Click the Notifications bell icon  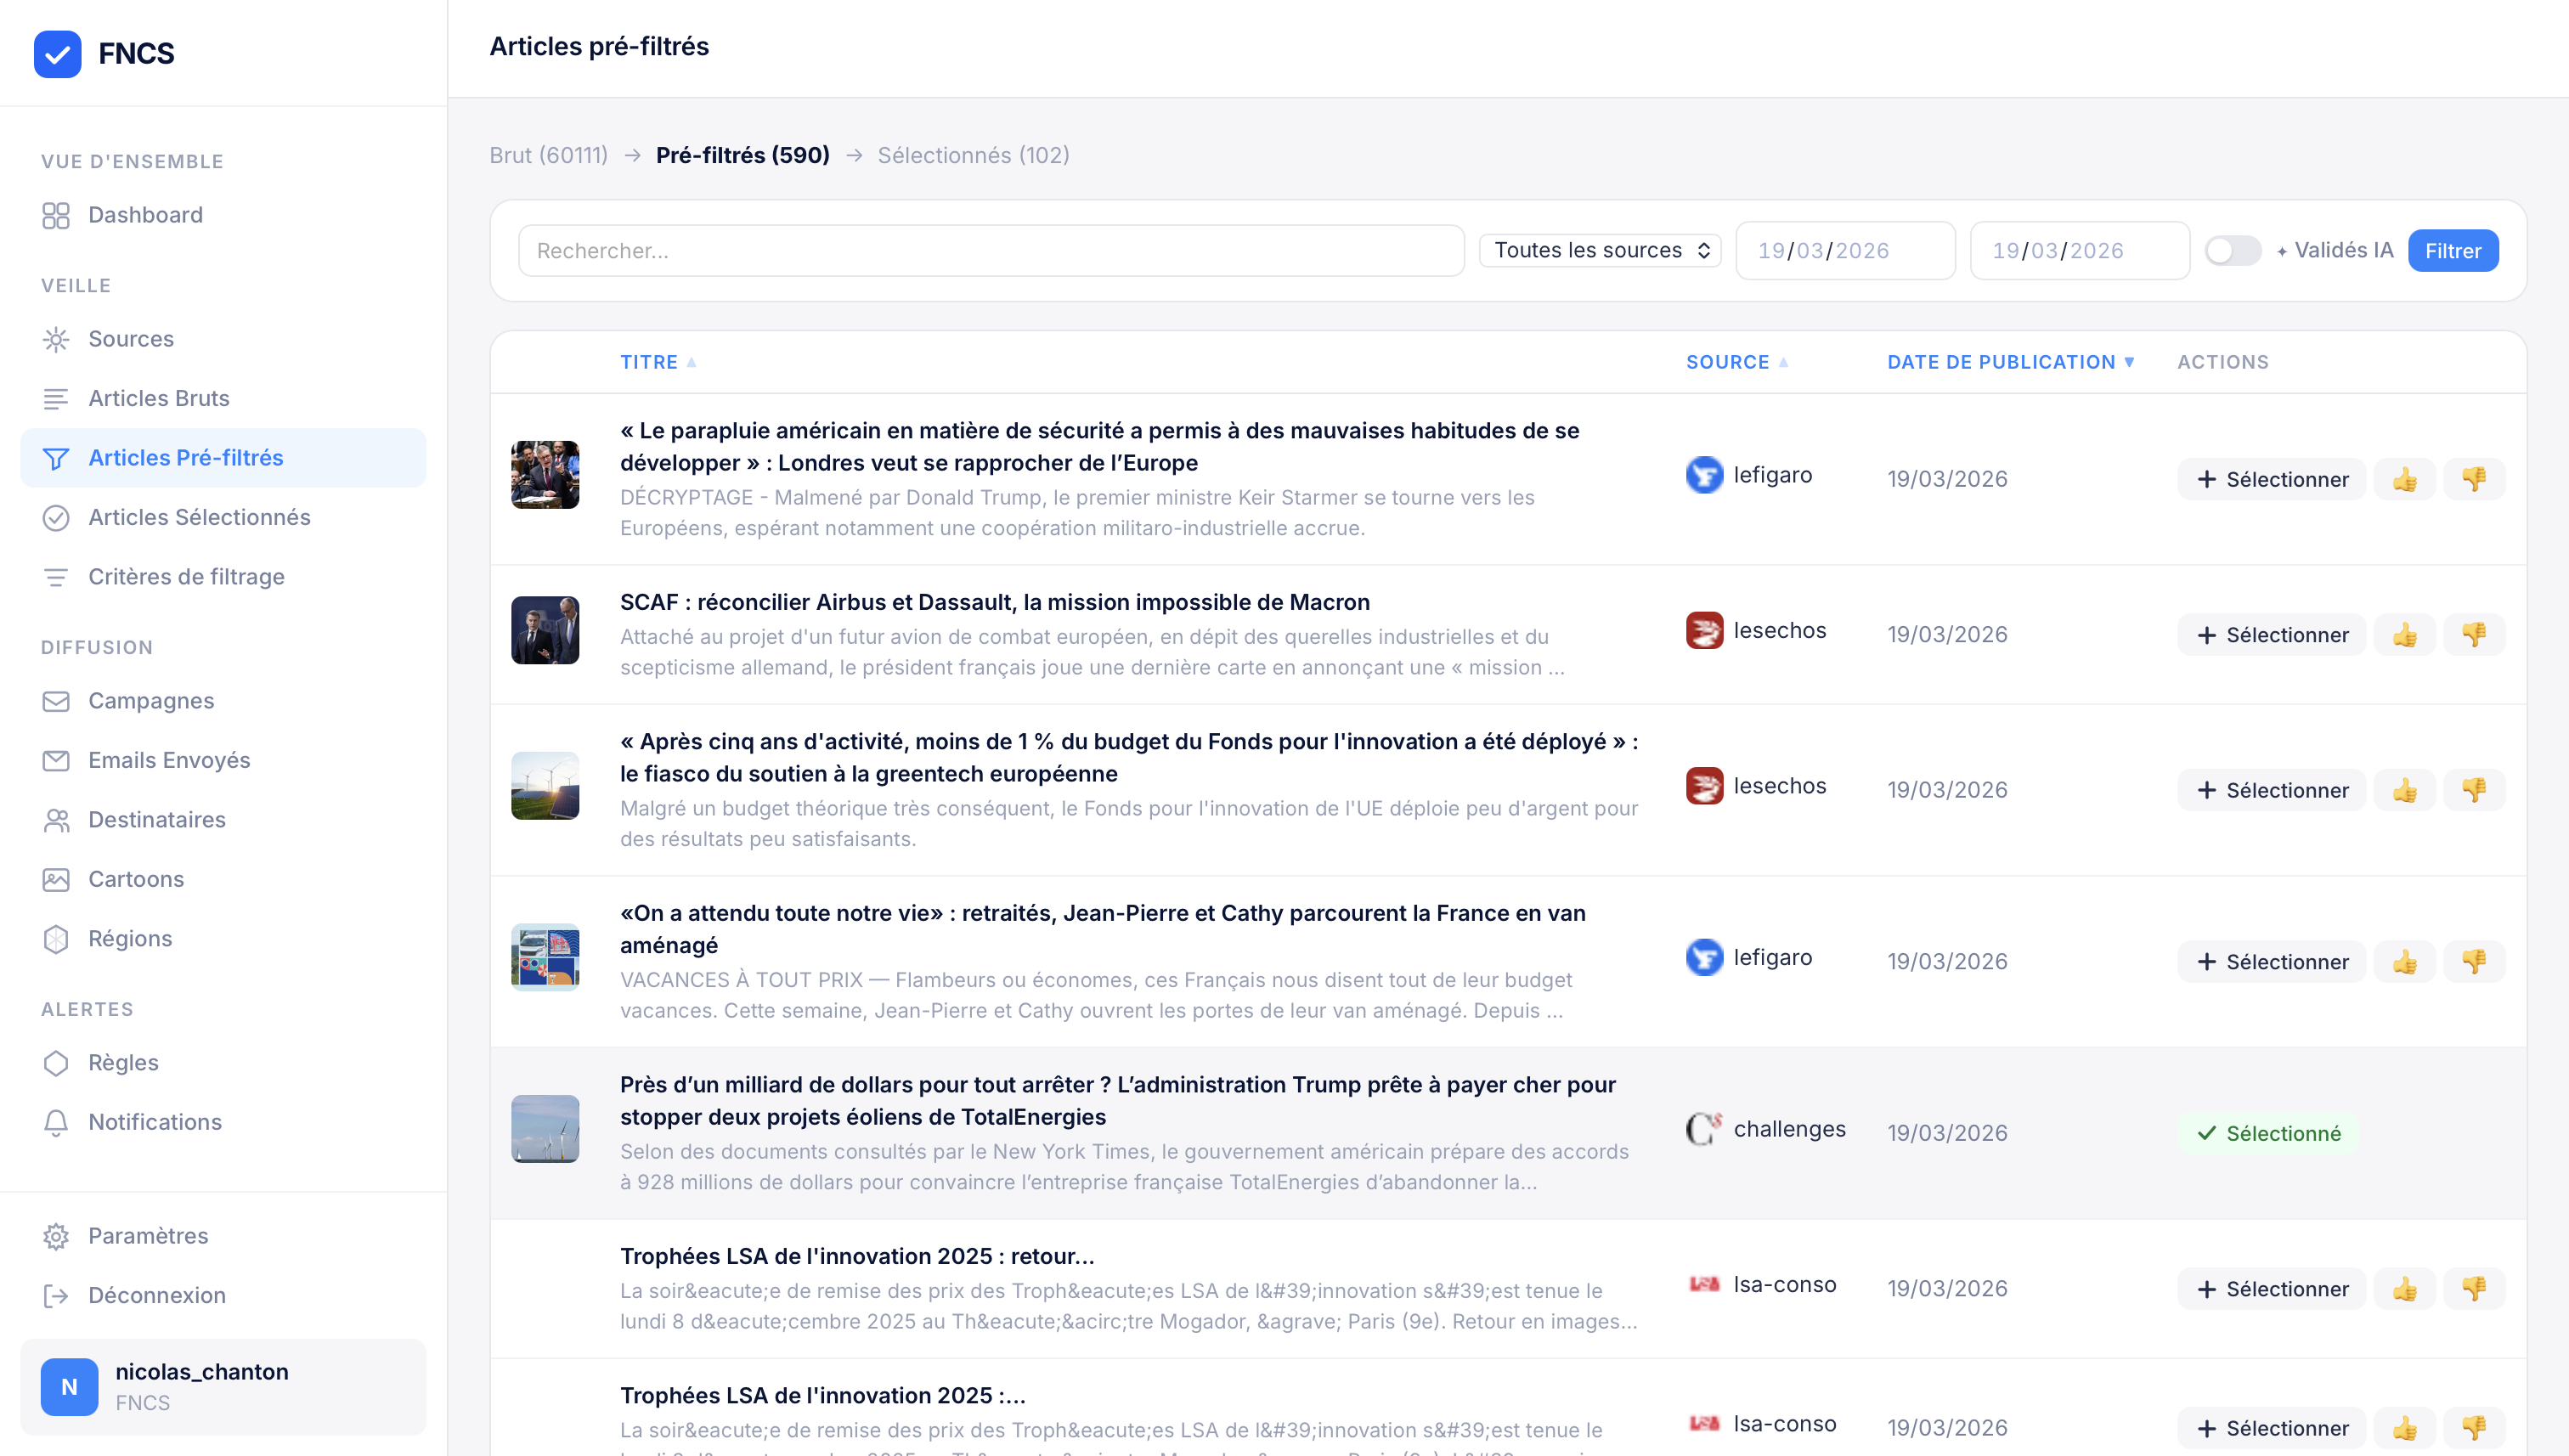(x=56, y=1122)
